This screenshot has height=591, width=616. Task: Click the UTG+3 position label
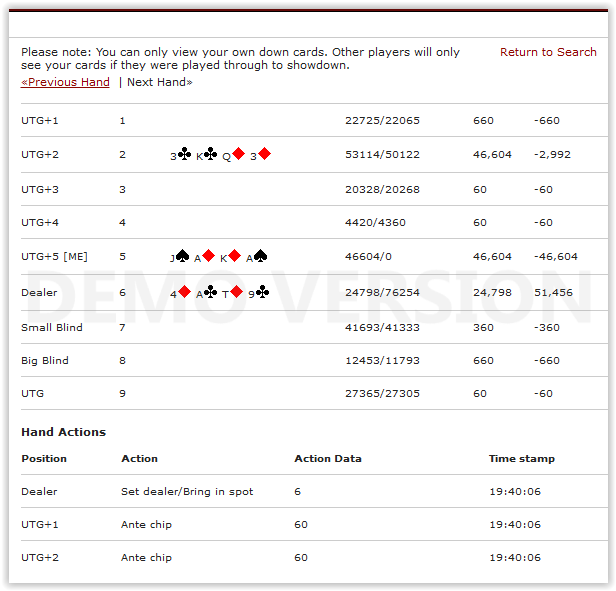tap(40, 189)
